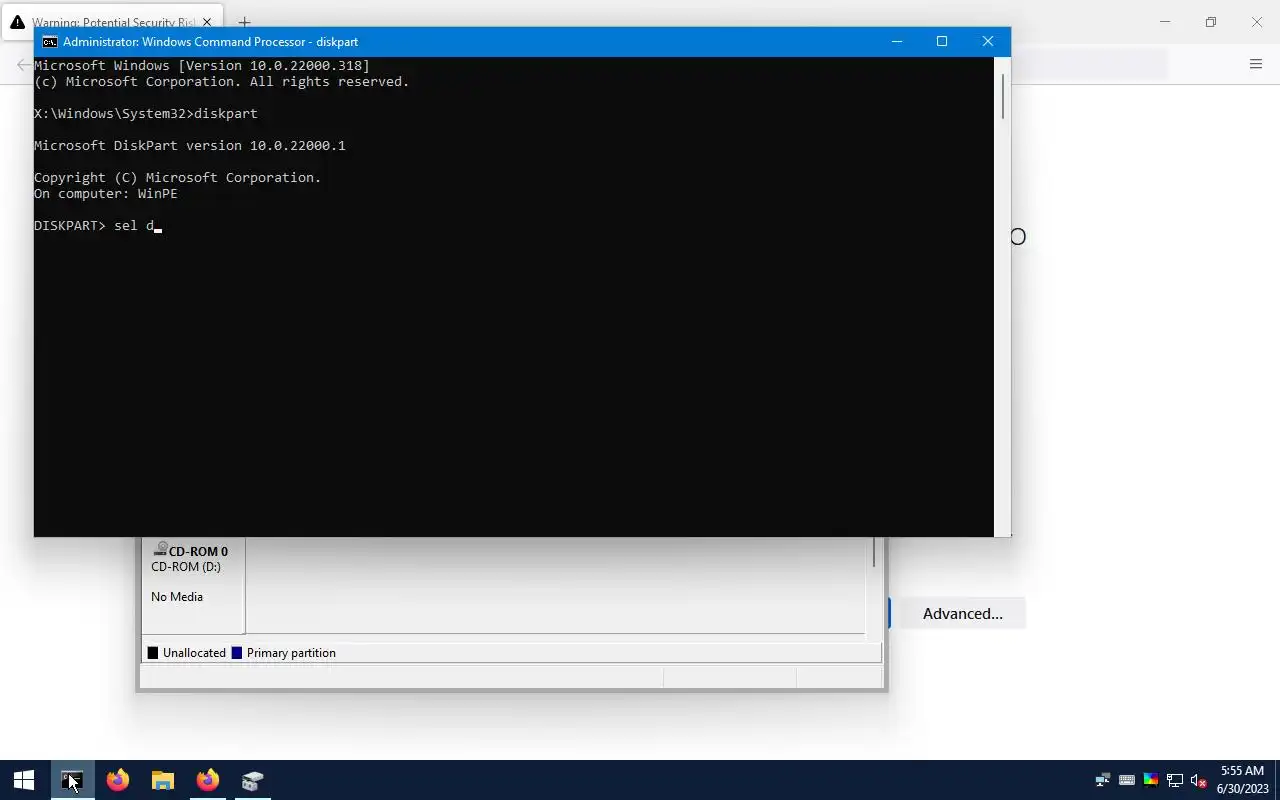Click the touch keyboard tray icon
The width and height of the screenshot is (1280, 800).
(1127, 780)
